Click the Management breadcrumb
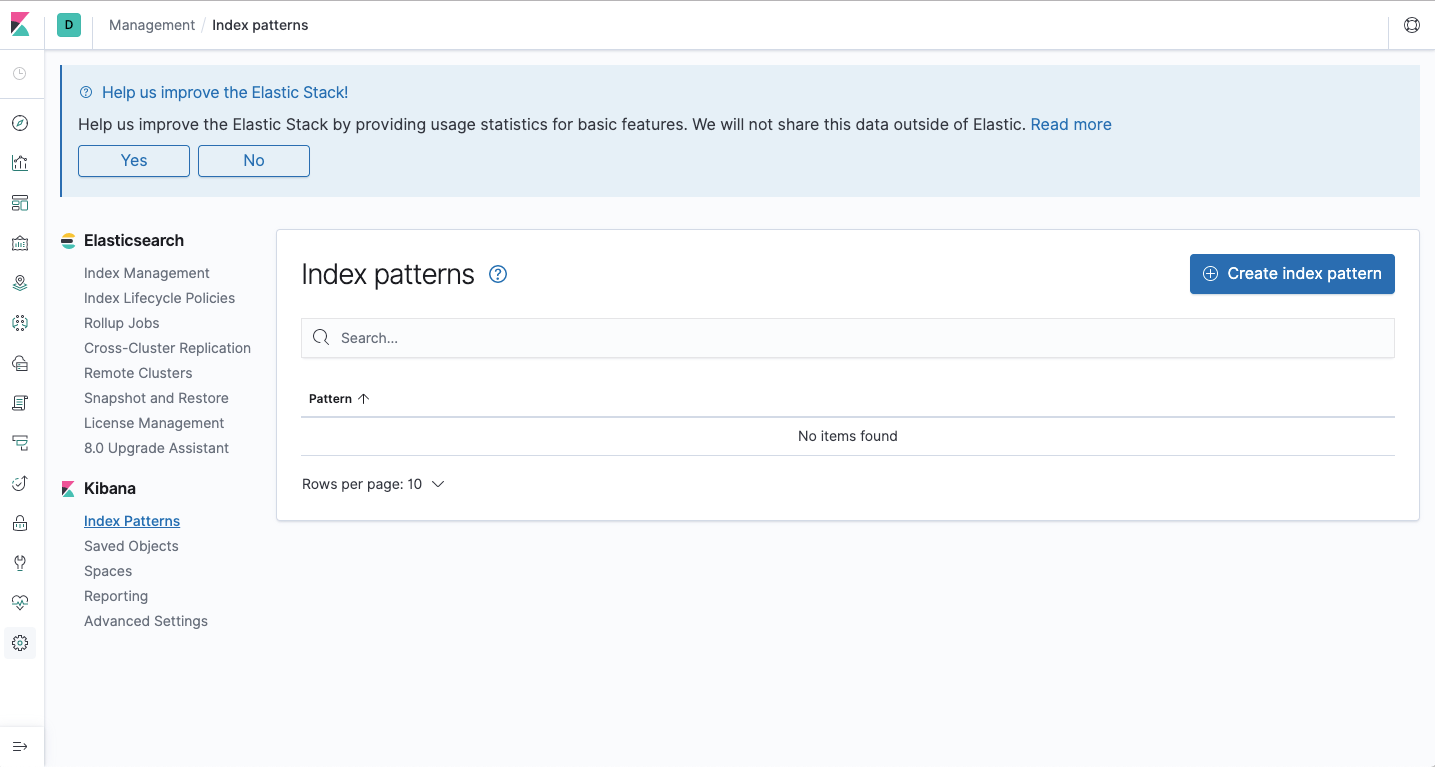1435x767 pixels. tap(152, 25)
